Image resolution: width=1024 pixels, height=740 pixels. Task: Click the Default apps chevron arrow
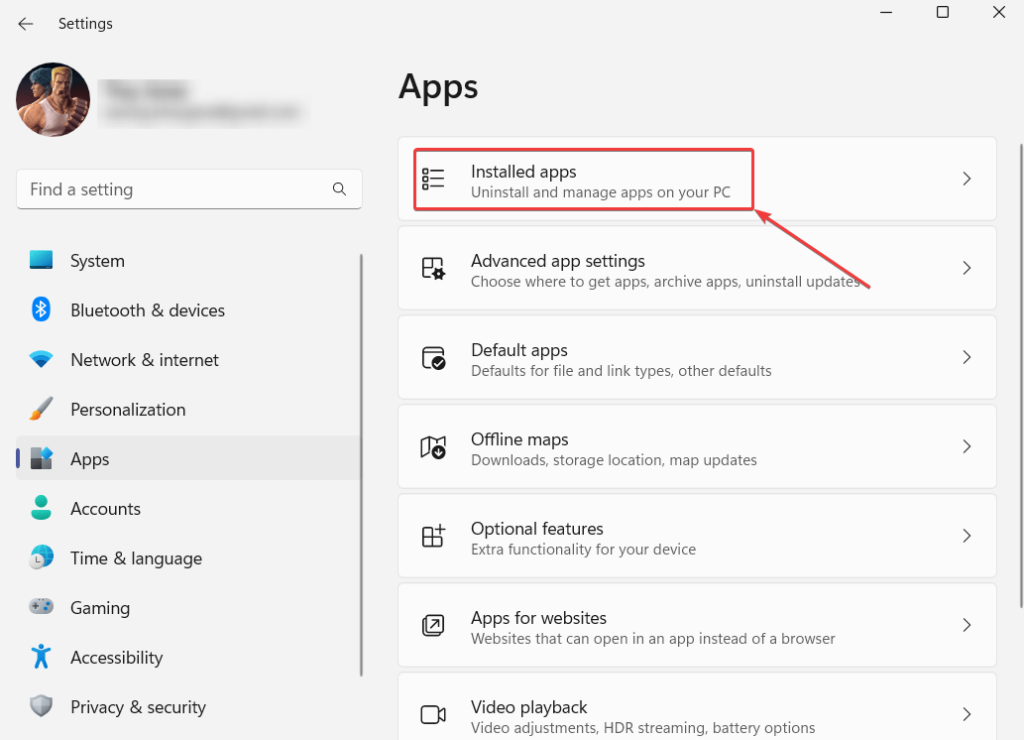(967, 357)
